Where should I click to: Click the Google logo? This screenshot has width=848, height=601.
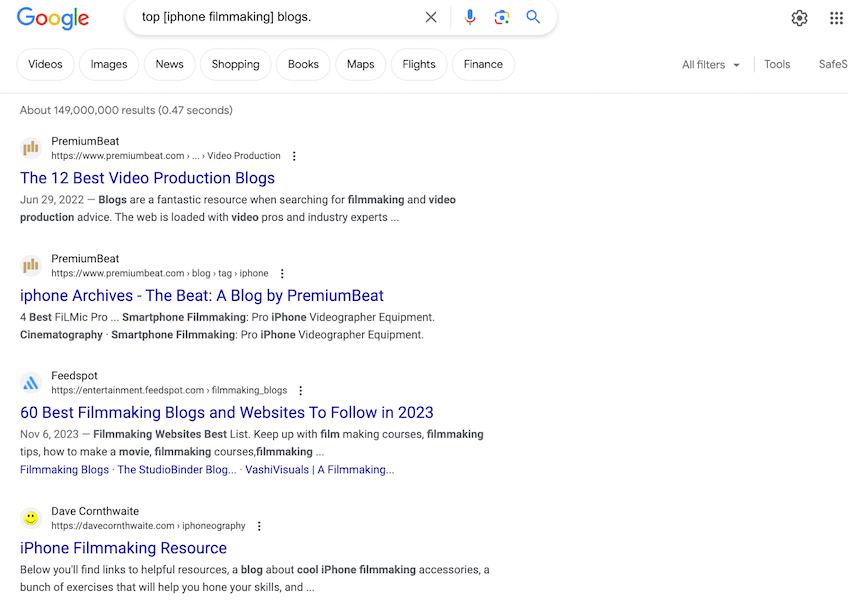pyautogui.click(x=52, y=18)
